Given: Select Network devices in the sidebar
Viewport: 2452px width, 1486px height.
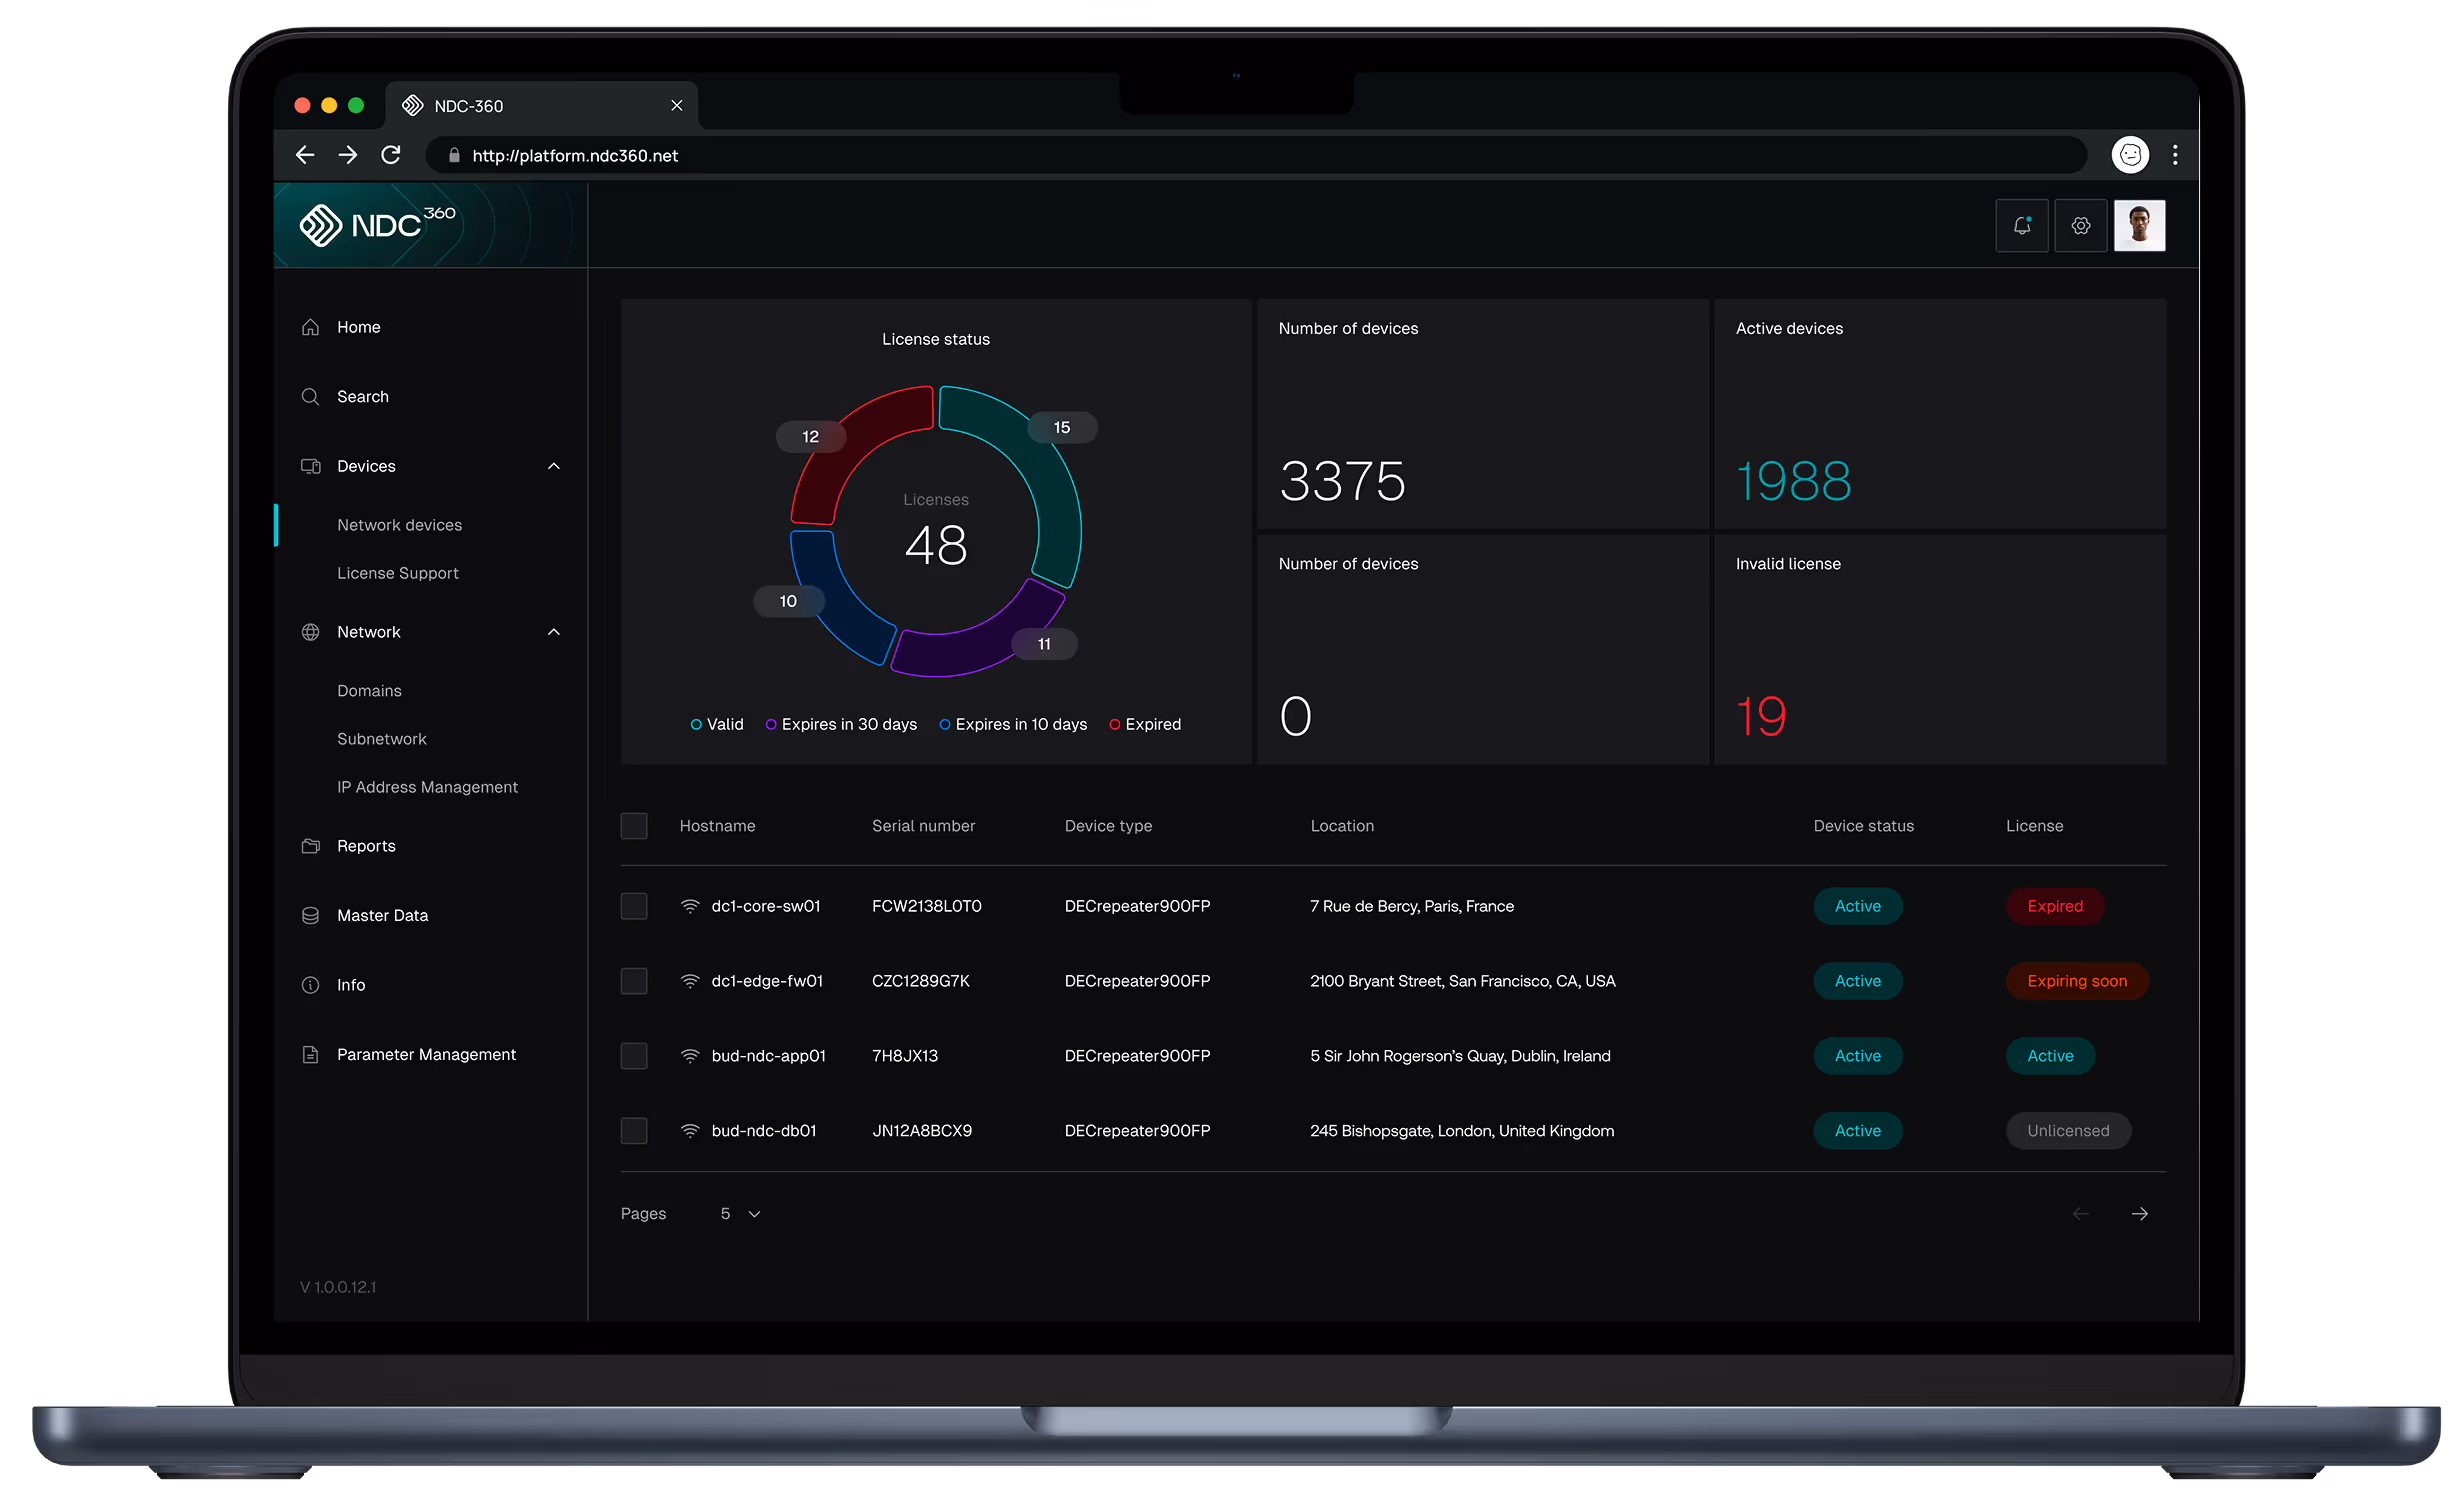Looking at the screenshot, I should tap(398, 524).
